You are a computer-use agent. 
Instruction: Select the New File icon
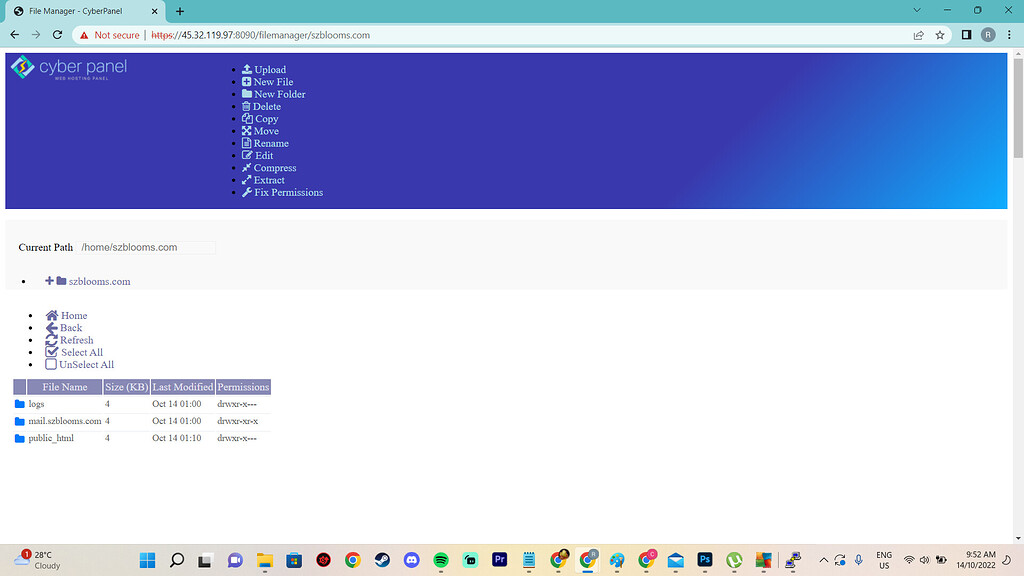pyautogui.click(x=247, y=81)
